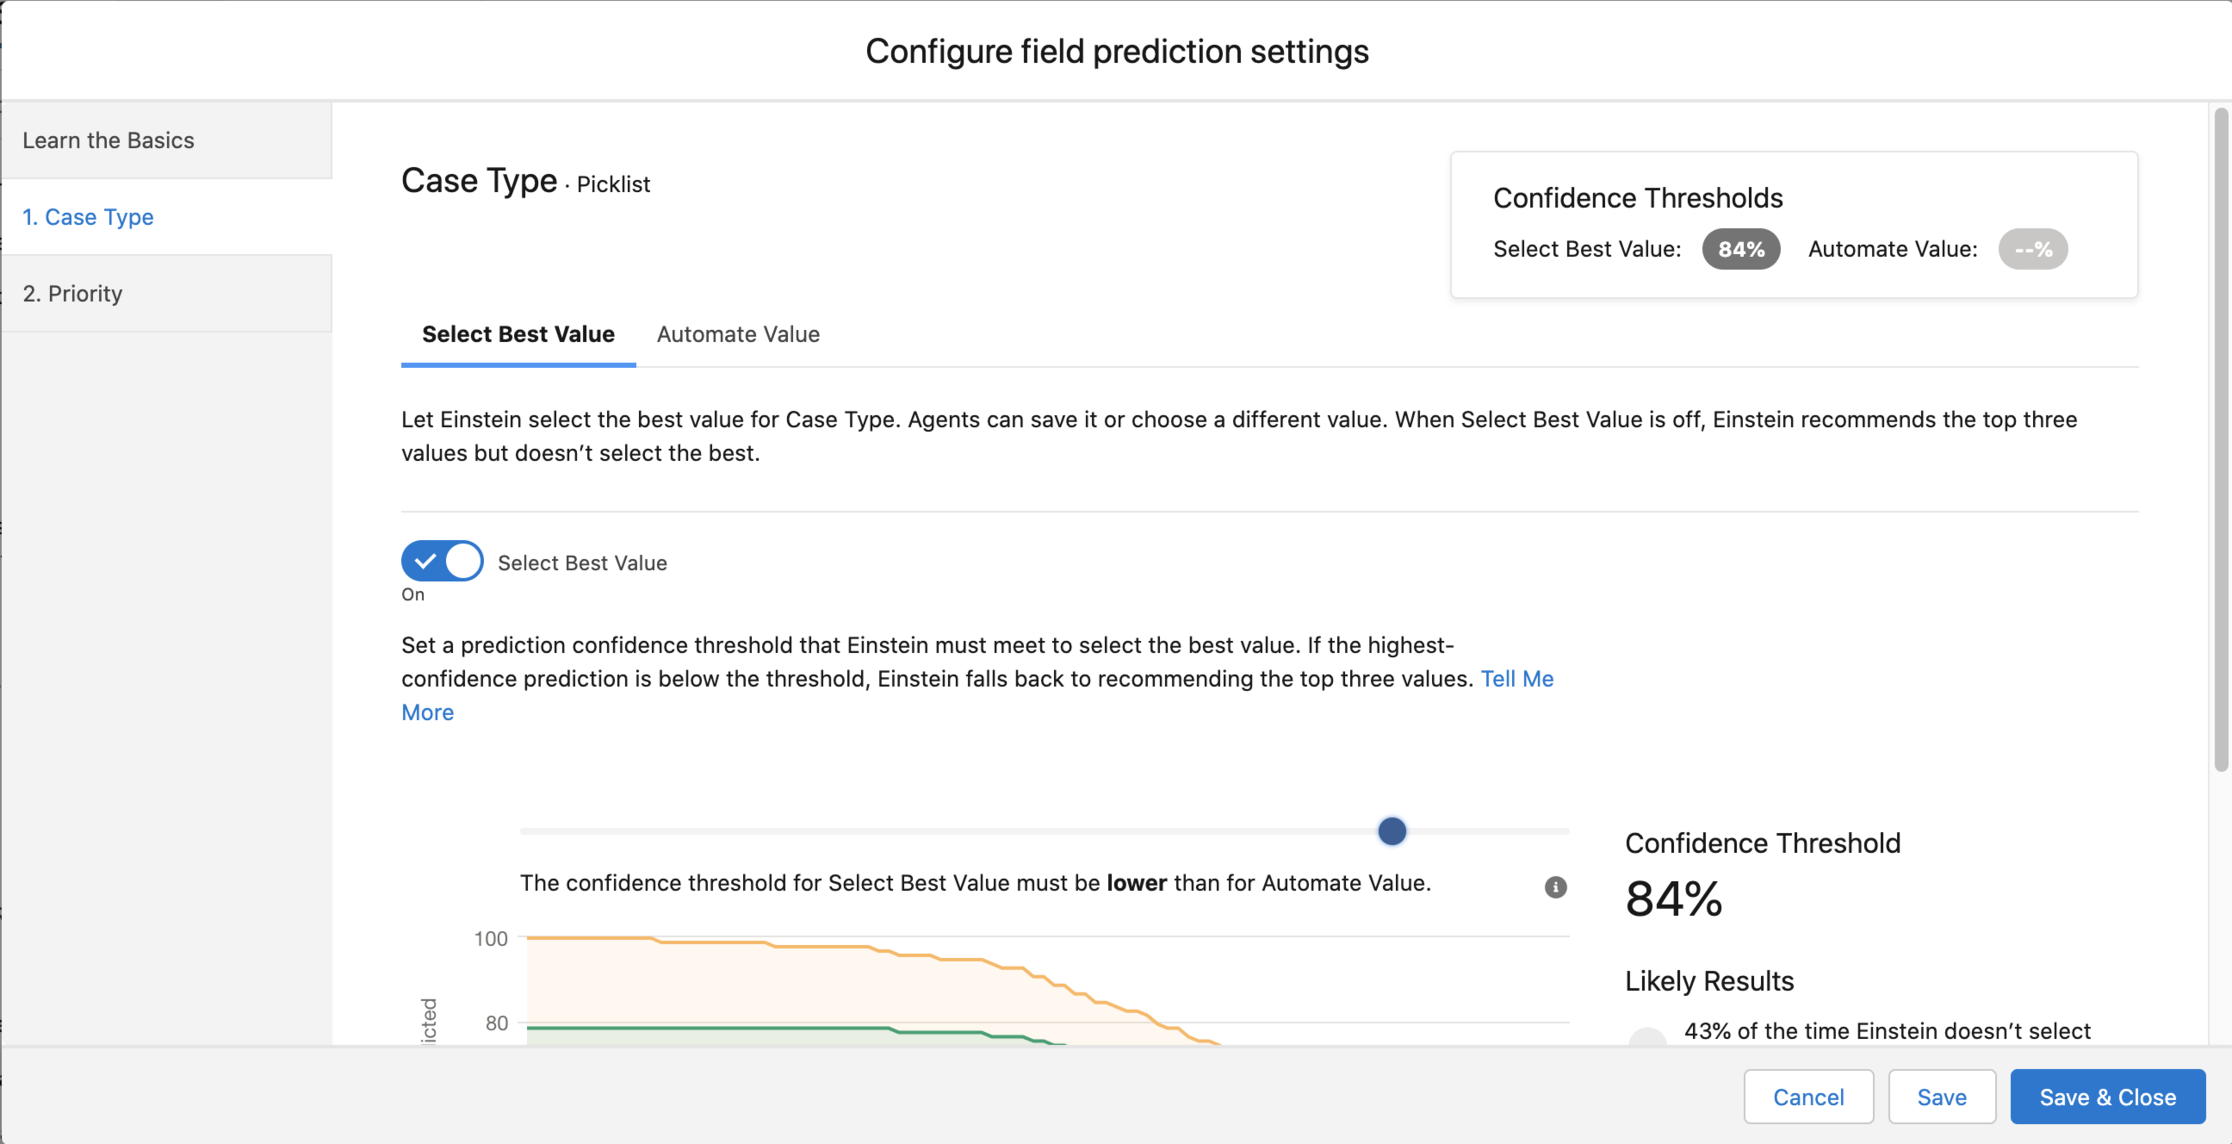Turn off the Select Best Value toggle

point(442,561)
